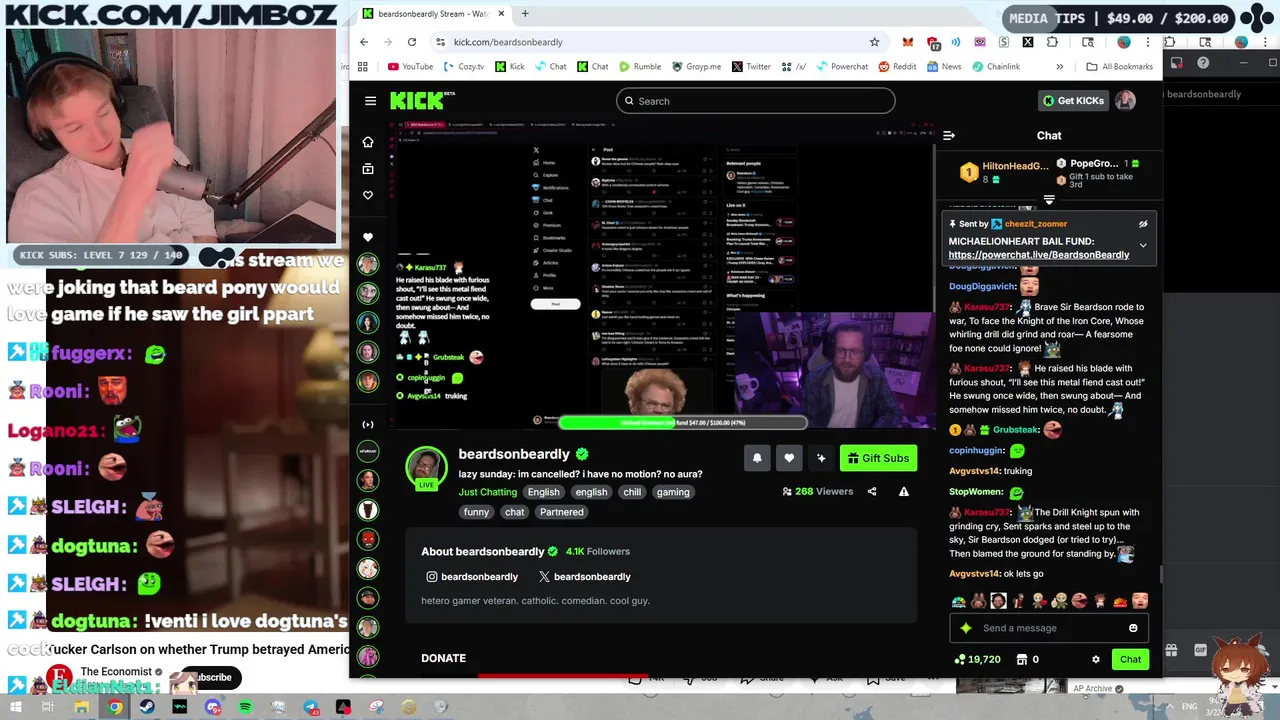This screenshot has width=1280, height=720.
Task: Open the Groyp.me bookmark
Action: [696, 67]
